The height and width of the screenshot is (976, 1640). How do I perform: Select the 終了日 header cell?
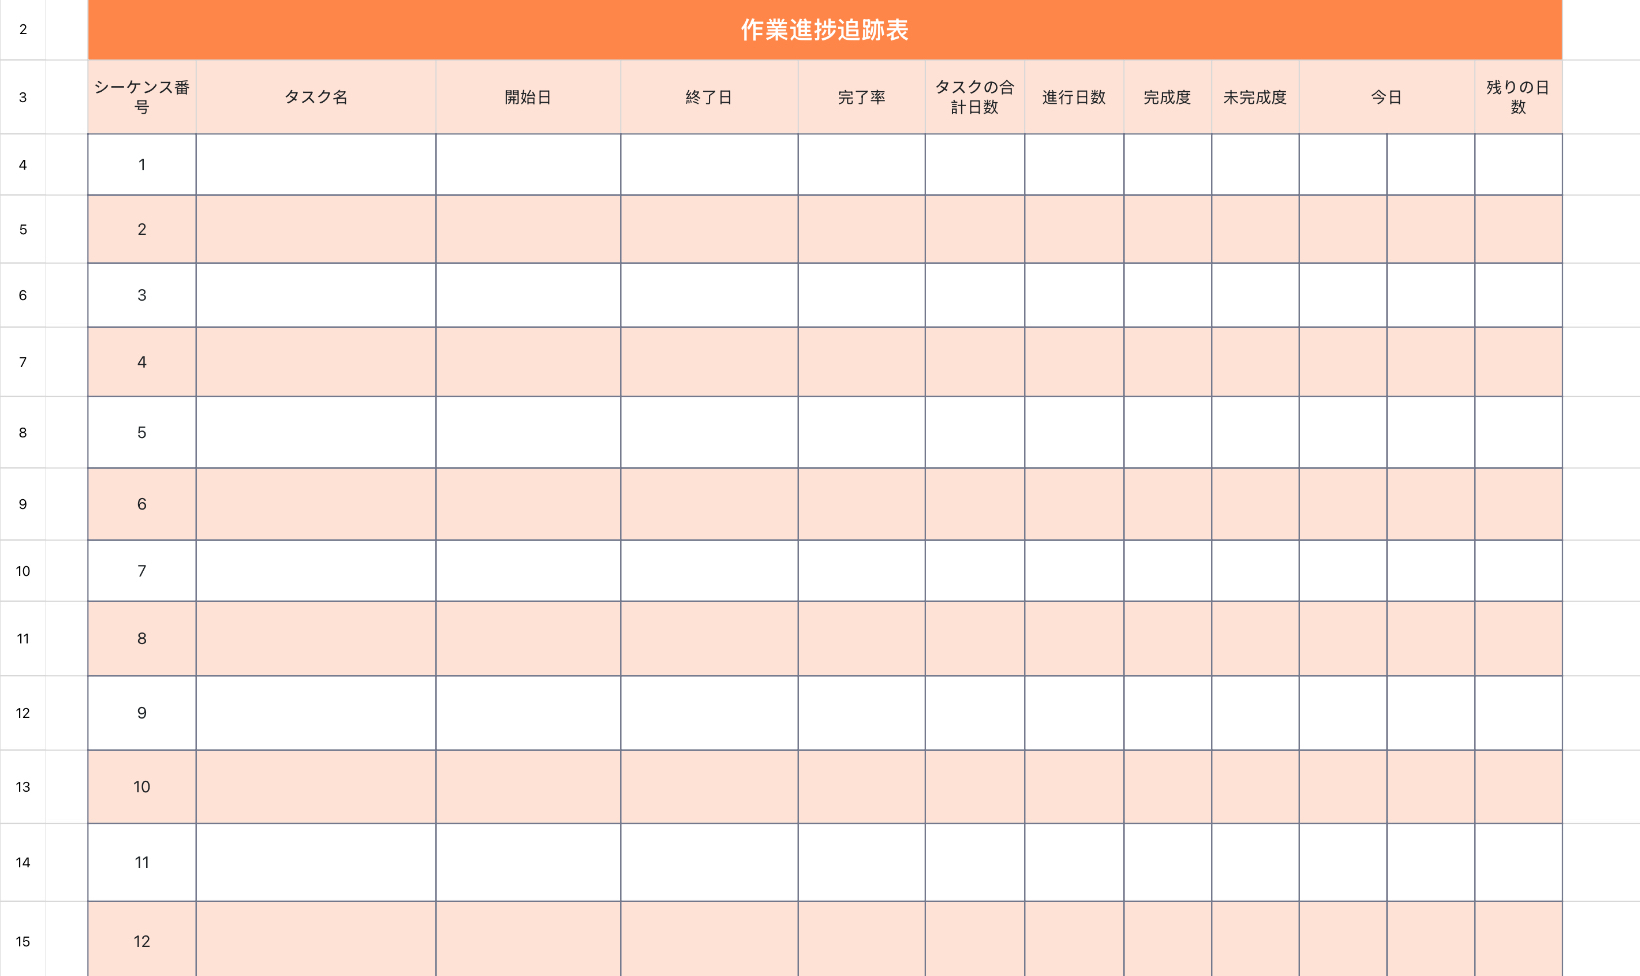709,97
